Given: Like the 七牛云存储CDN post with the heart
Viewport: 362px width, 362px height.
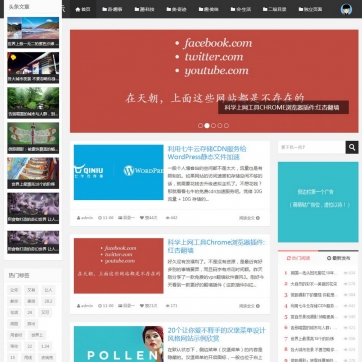Looking at the screenshot, I should (149, 218).
